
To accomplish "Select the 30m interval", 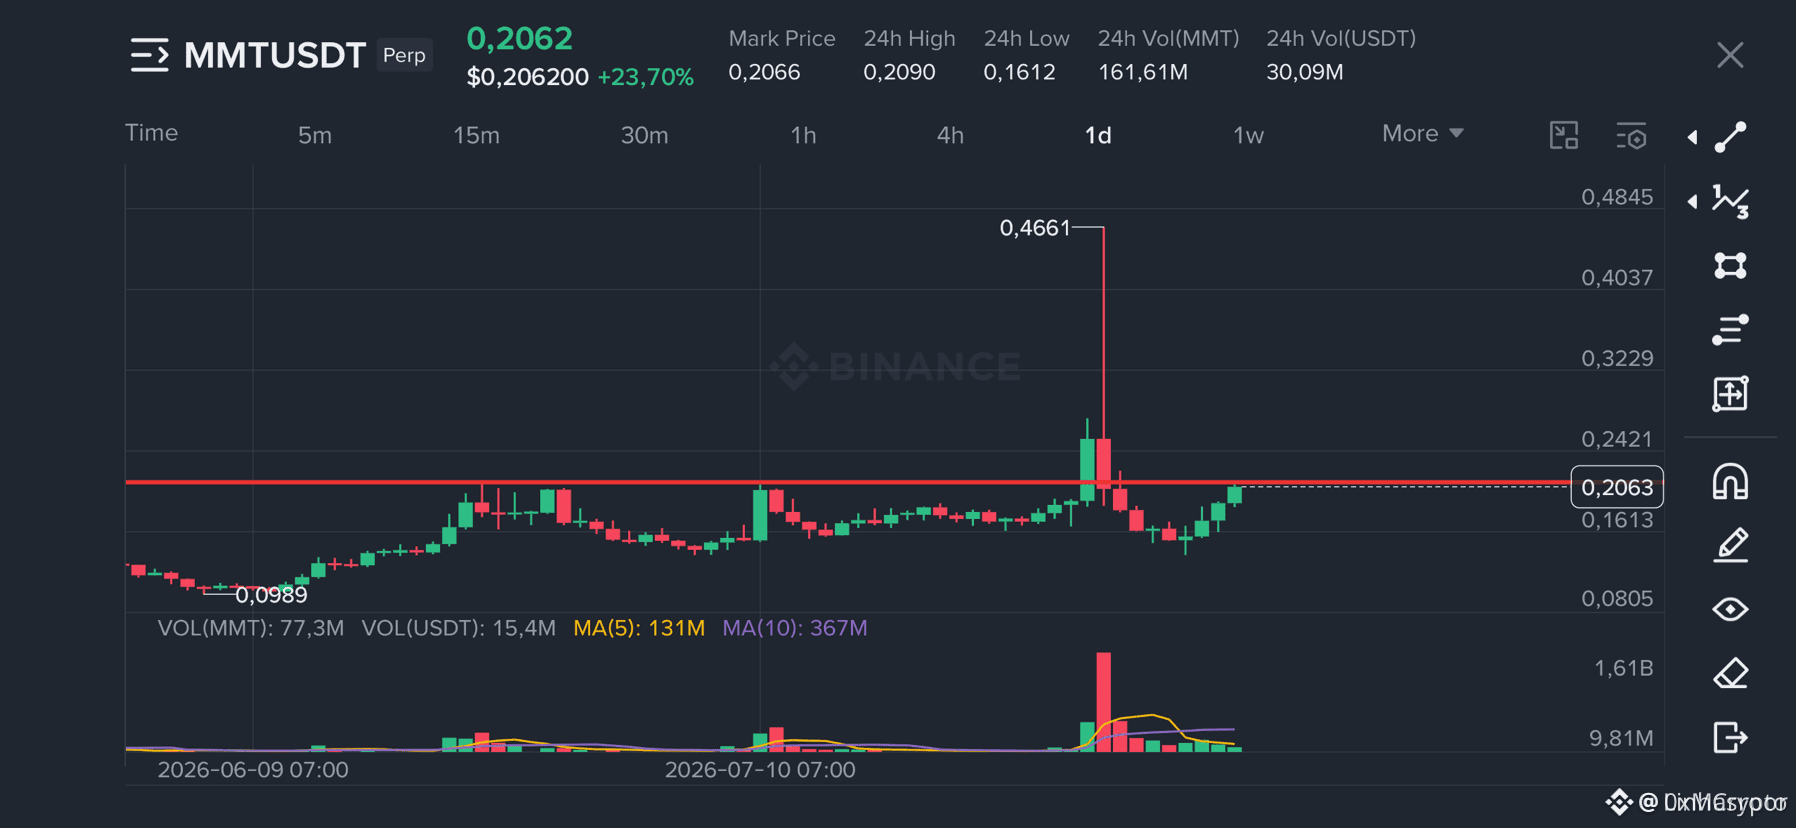I will coord(644,135).
